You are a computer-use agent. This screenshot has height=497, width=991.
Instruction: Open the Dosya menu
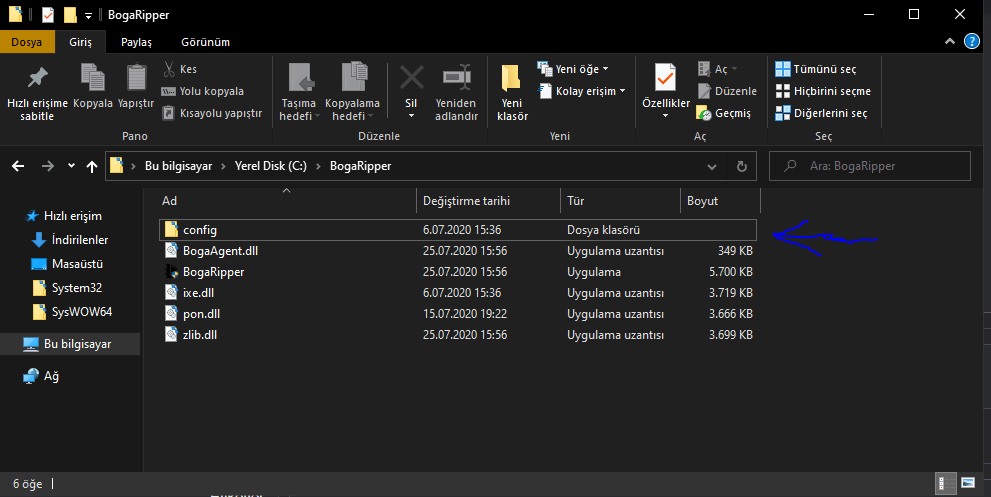(27, 42)
